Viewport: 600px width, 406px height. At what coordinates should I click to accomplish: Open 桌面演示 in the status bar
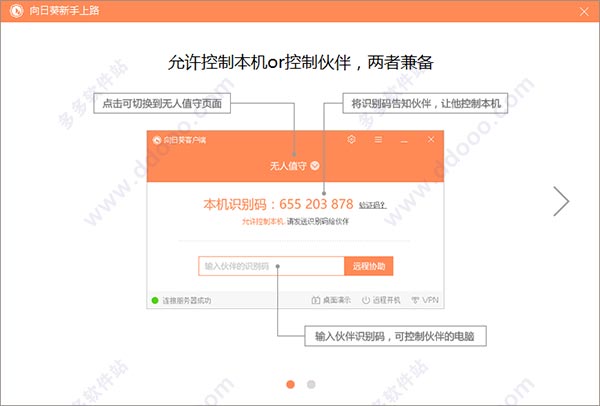tap(331, 300)
